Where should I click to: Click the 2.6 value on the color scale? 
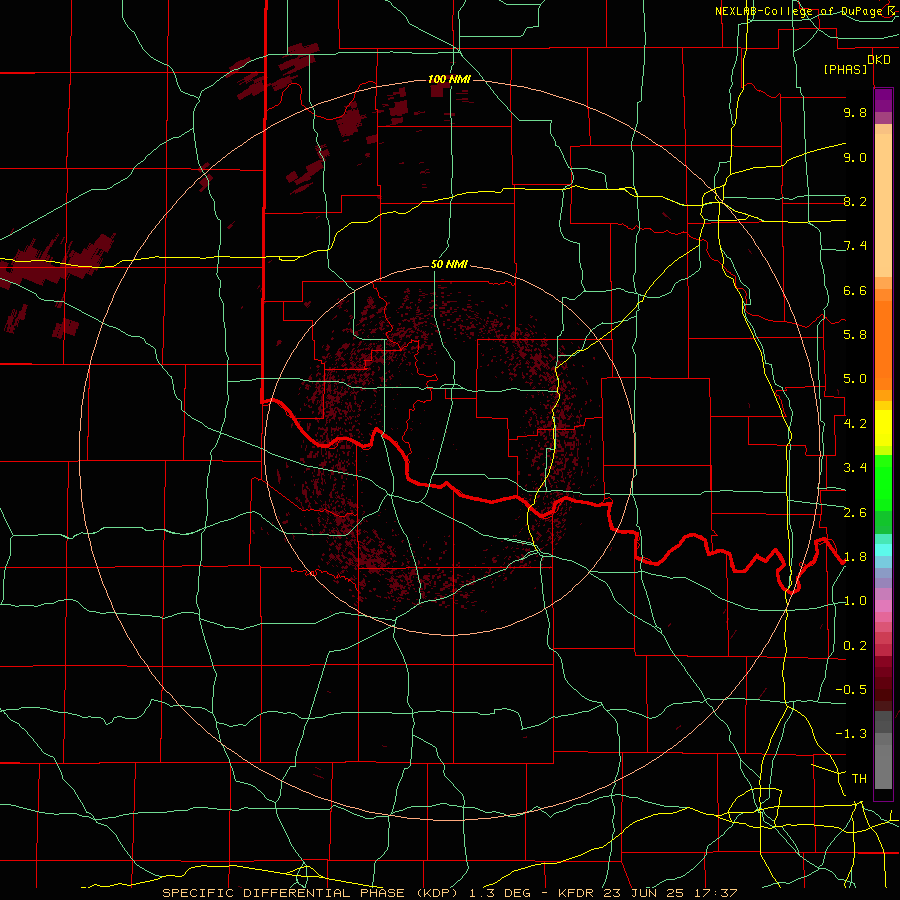855,513
